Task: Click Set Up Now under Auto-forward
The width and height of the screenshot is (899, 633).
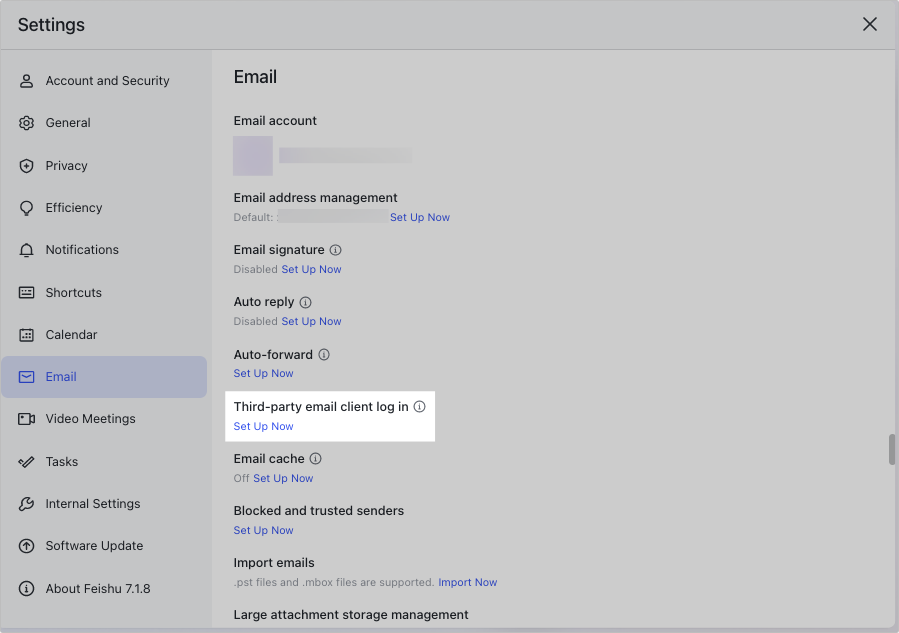Action: [x=263, y=373]
